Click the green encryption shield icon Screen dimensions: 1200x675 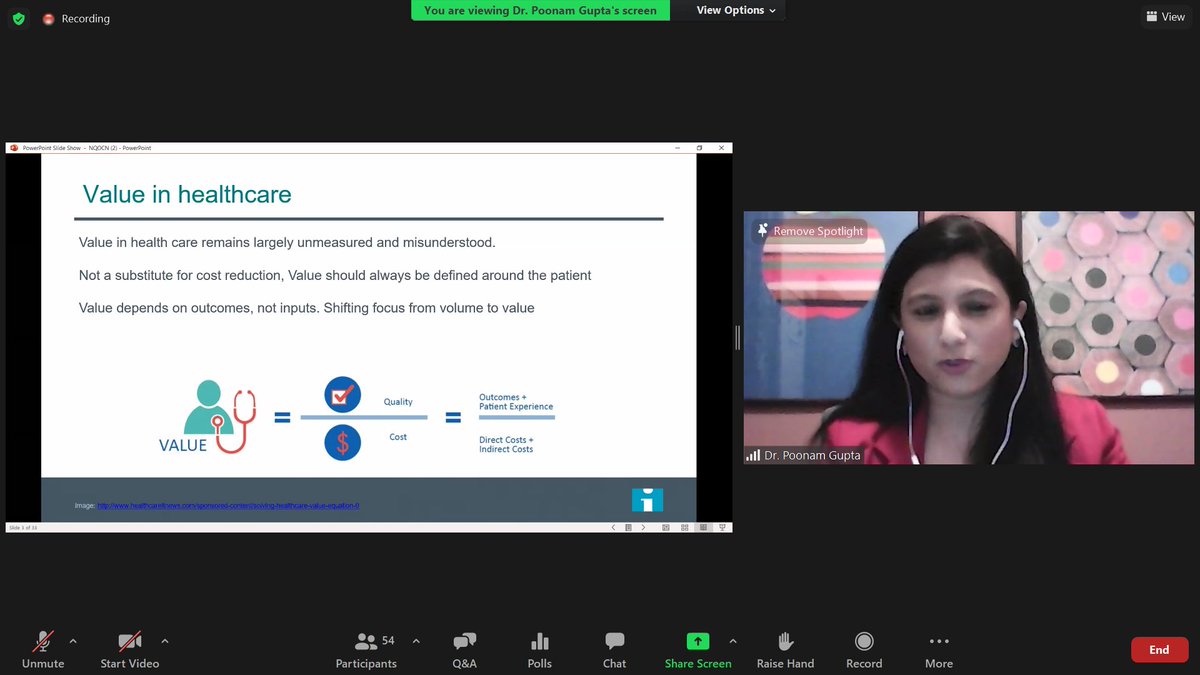coord(18,18)
